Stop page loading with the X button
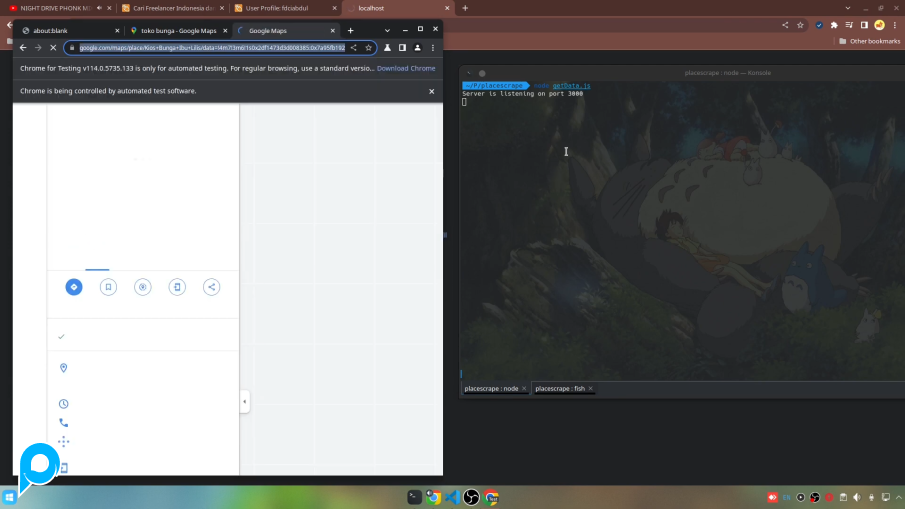Screen dimensions: 905x509 [53, 47]
